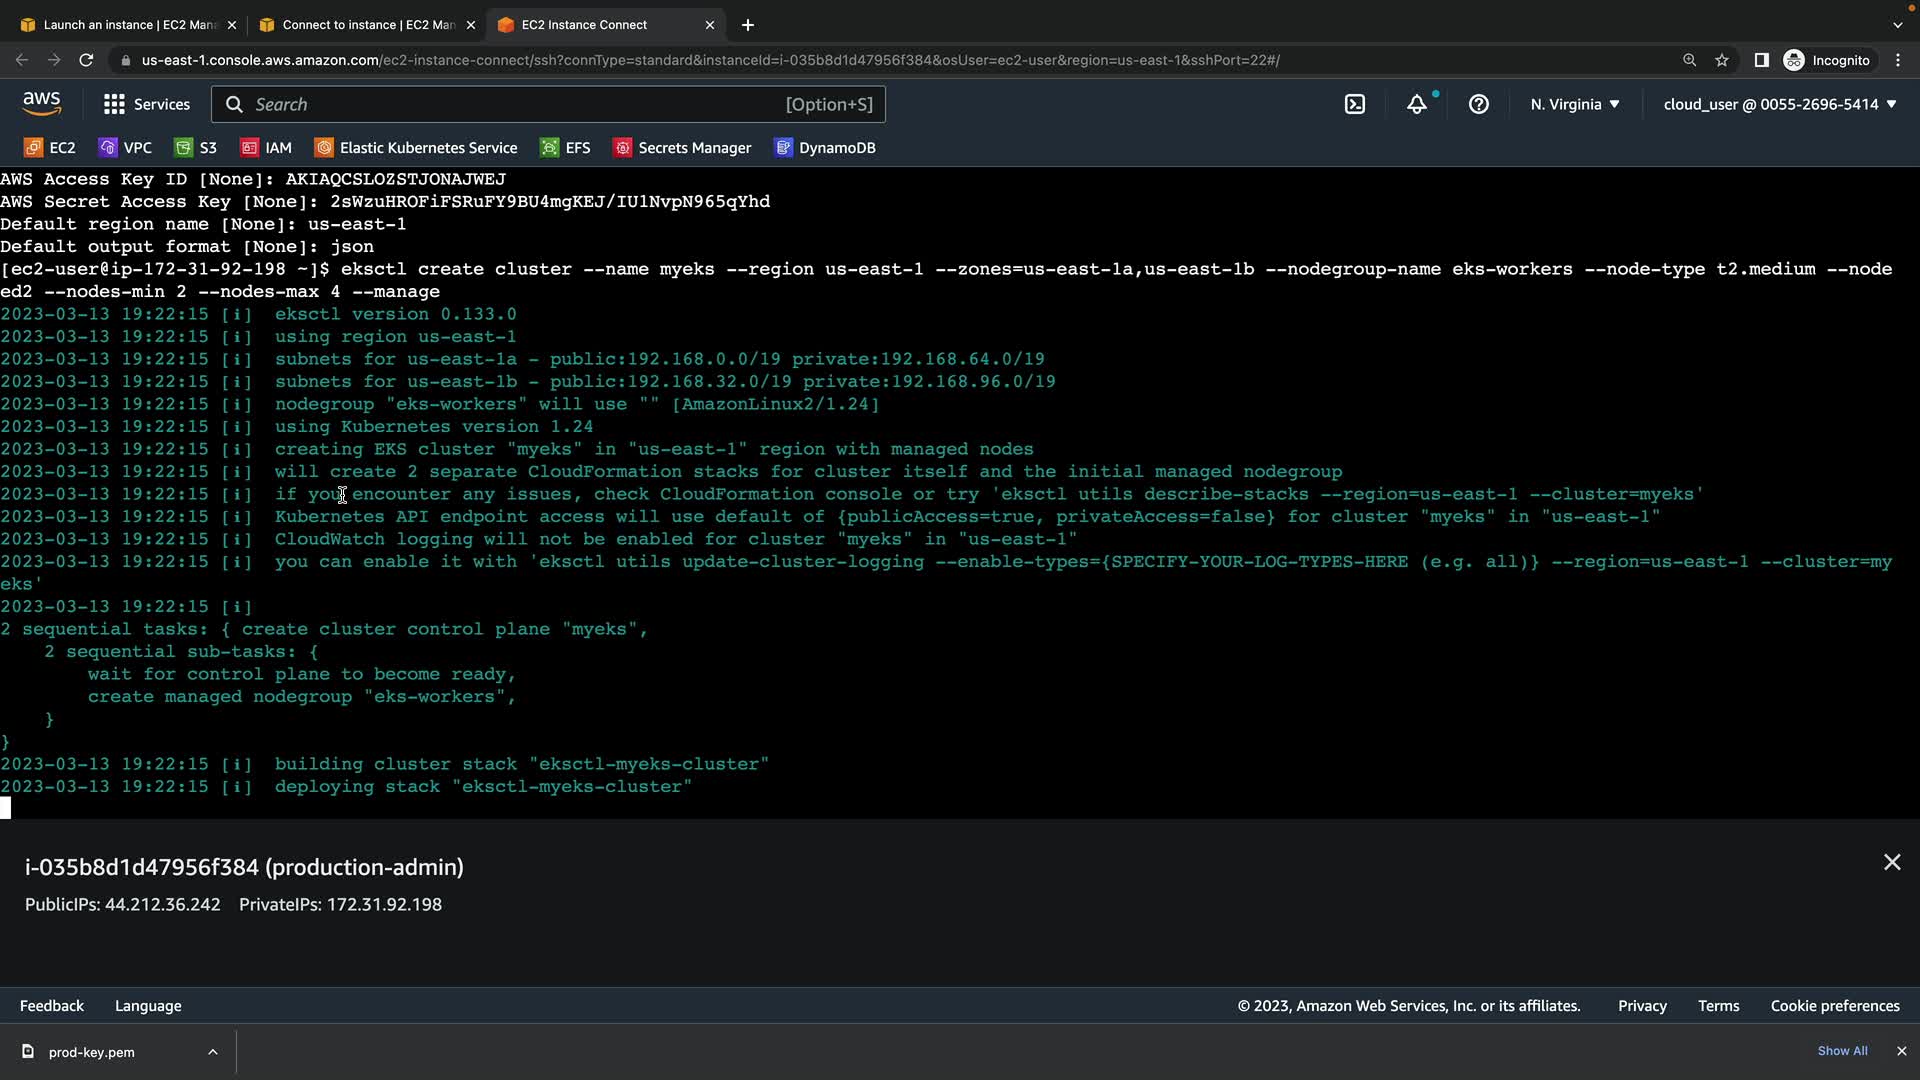
Task: Open notifications bell icon
Action: tap(1417, 104)
